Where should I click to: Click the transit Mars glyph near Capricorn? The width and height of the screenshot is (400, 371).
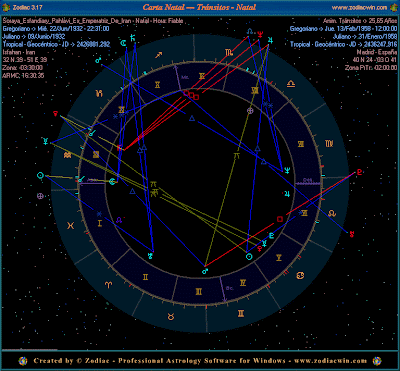98,61
